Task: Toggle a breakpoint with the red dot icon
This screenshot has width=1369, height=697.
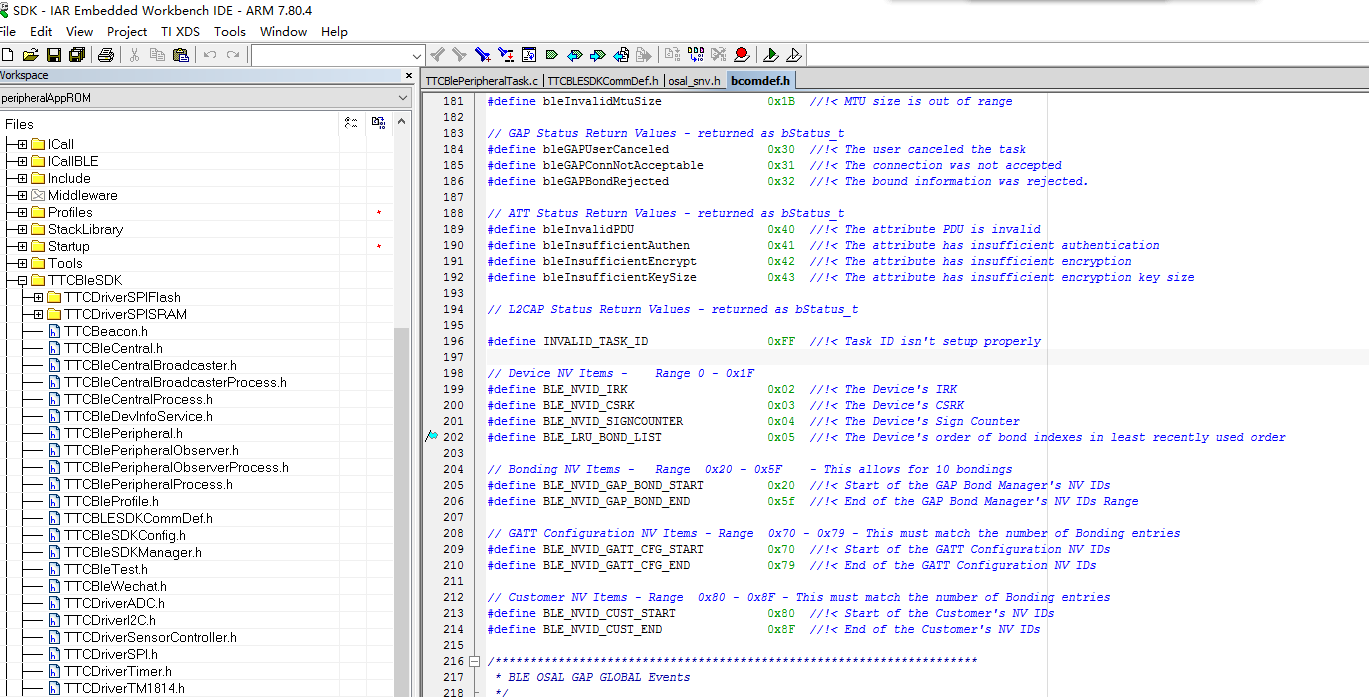Action: point(741,55)
